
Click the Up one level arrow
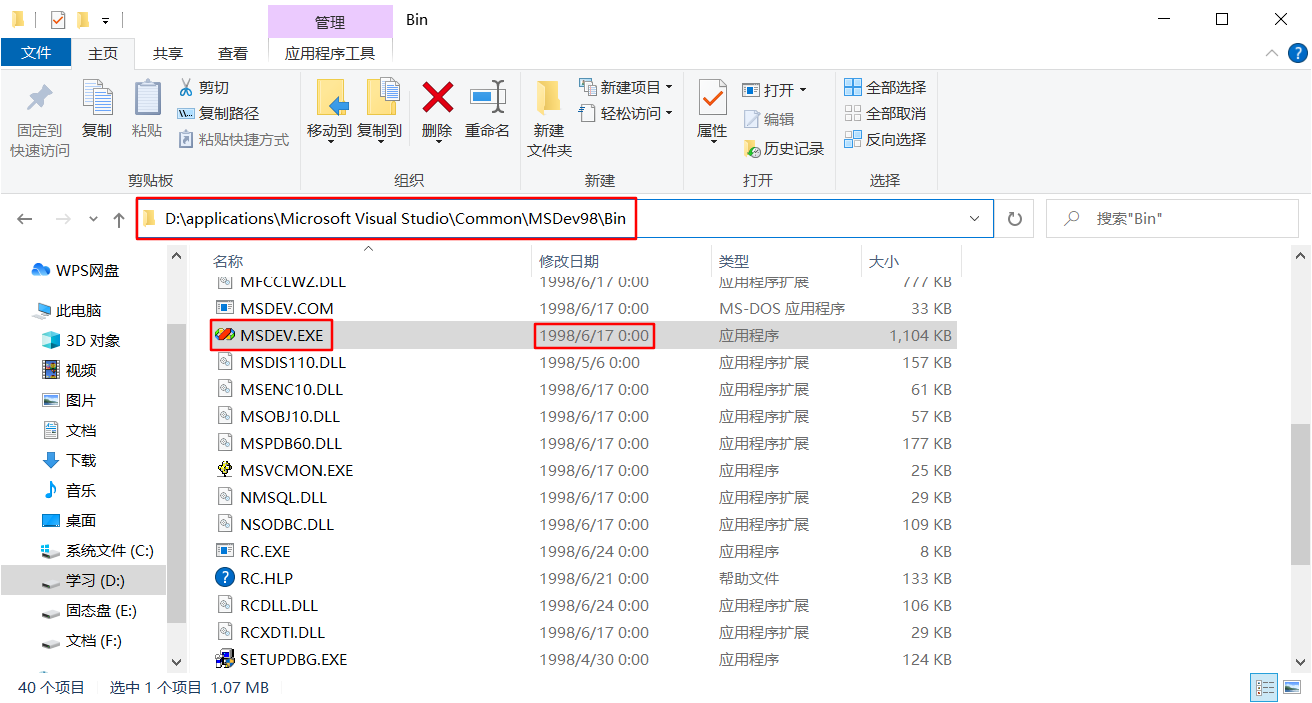point(119,219)
